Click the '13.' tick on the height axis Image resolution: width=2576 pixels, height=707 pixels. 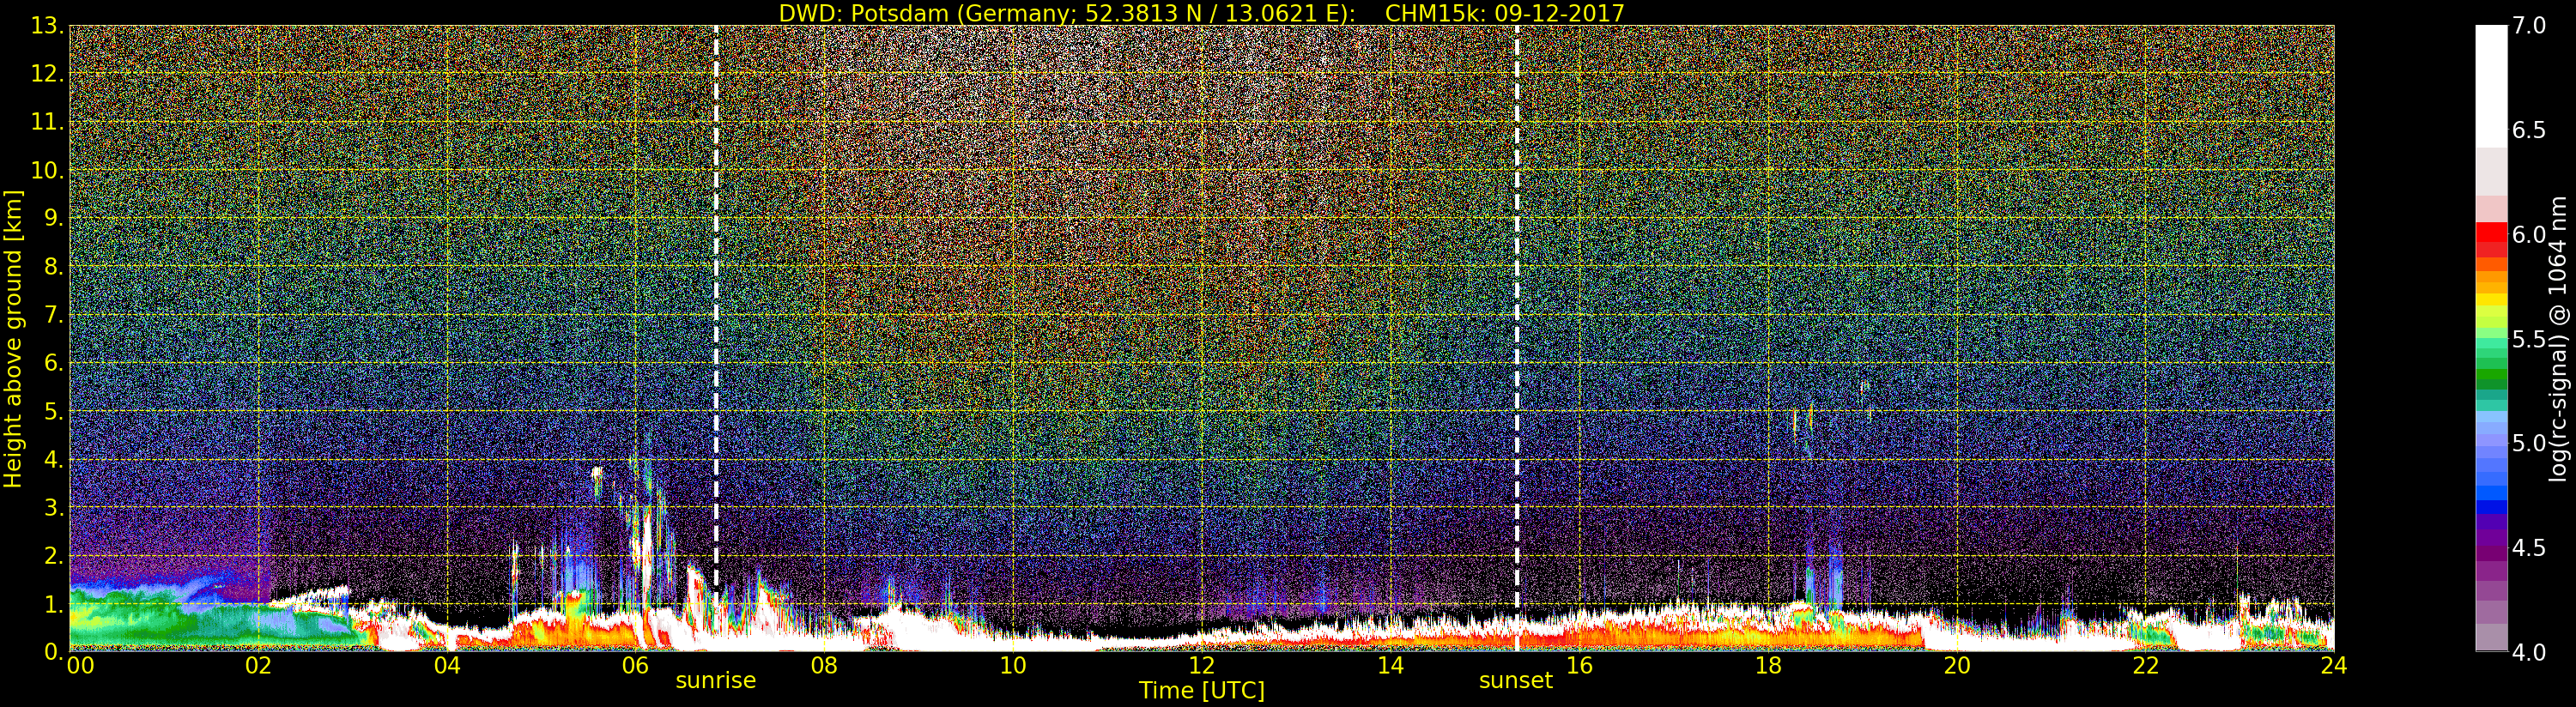[47, 26]
